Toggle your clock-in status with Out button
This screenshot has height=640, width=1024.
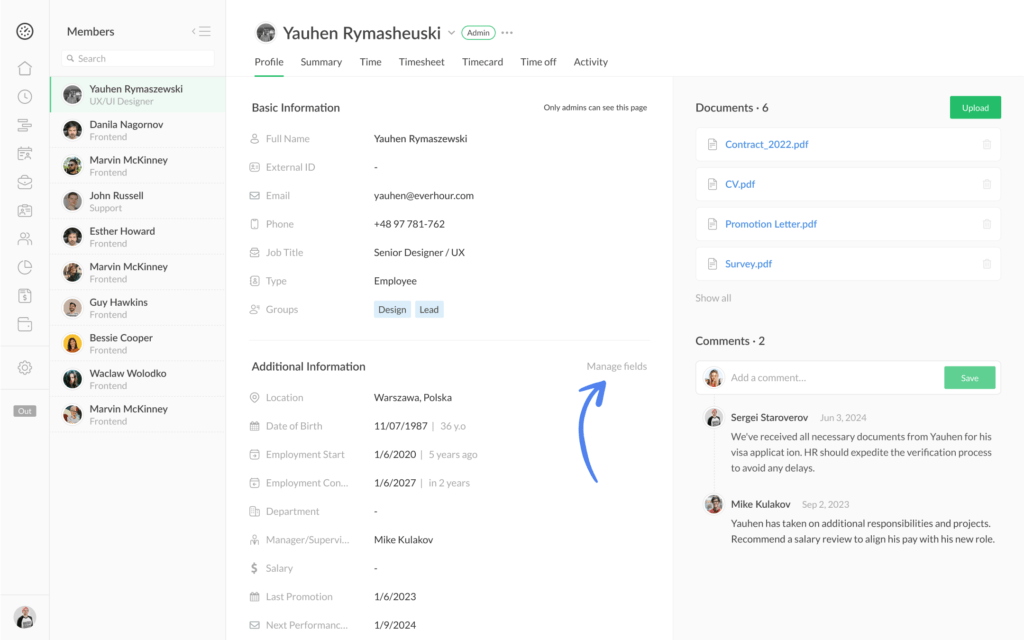[24, 410]
